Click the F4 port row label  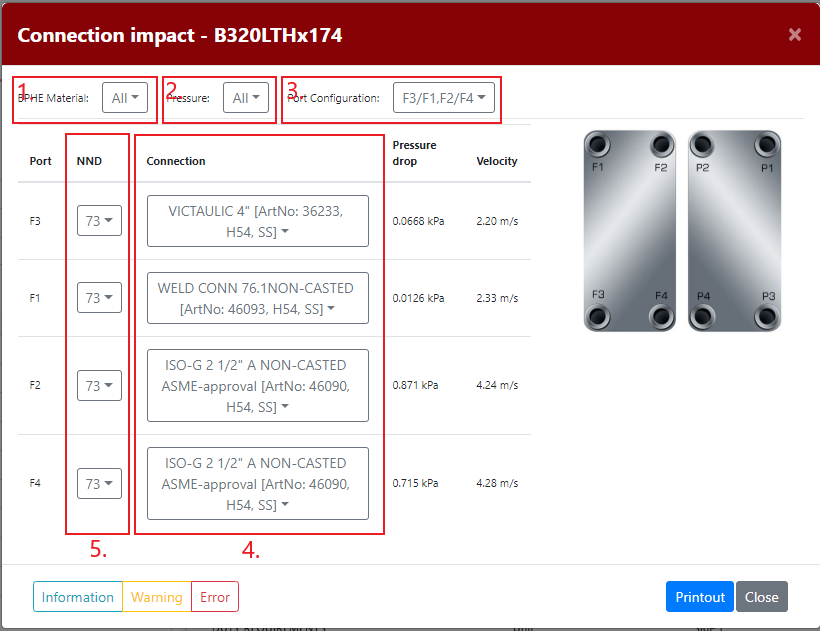[x=35, y=483]
